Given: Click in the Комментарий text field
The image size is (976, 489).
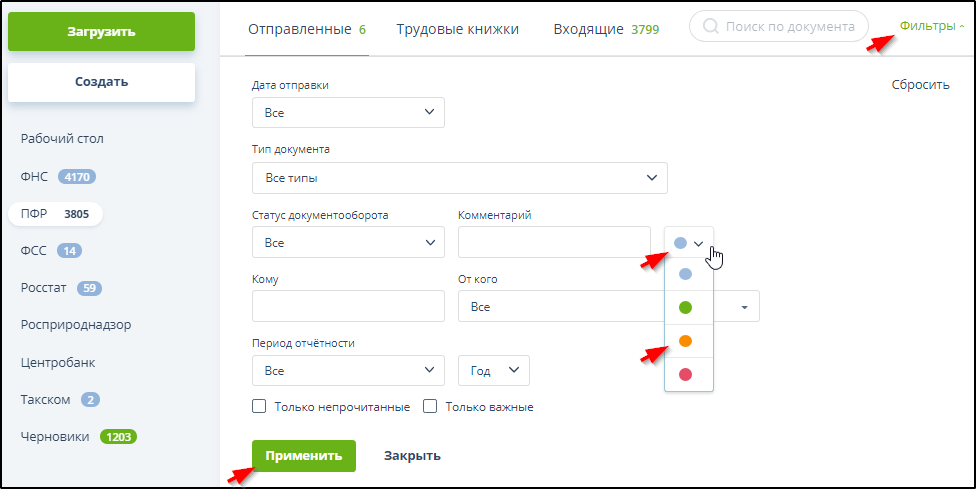Looking at the screenshot, I should click(553, 242).
